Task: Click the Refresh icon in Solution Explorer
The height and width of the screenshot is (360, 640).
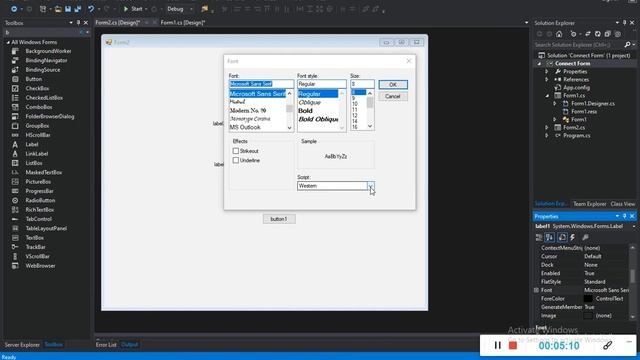Action: point(598,34)
